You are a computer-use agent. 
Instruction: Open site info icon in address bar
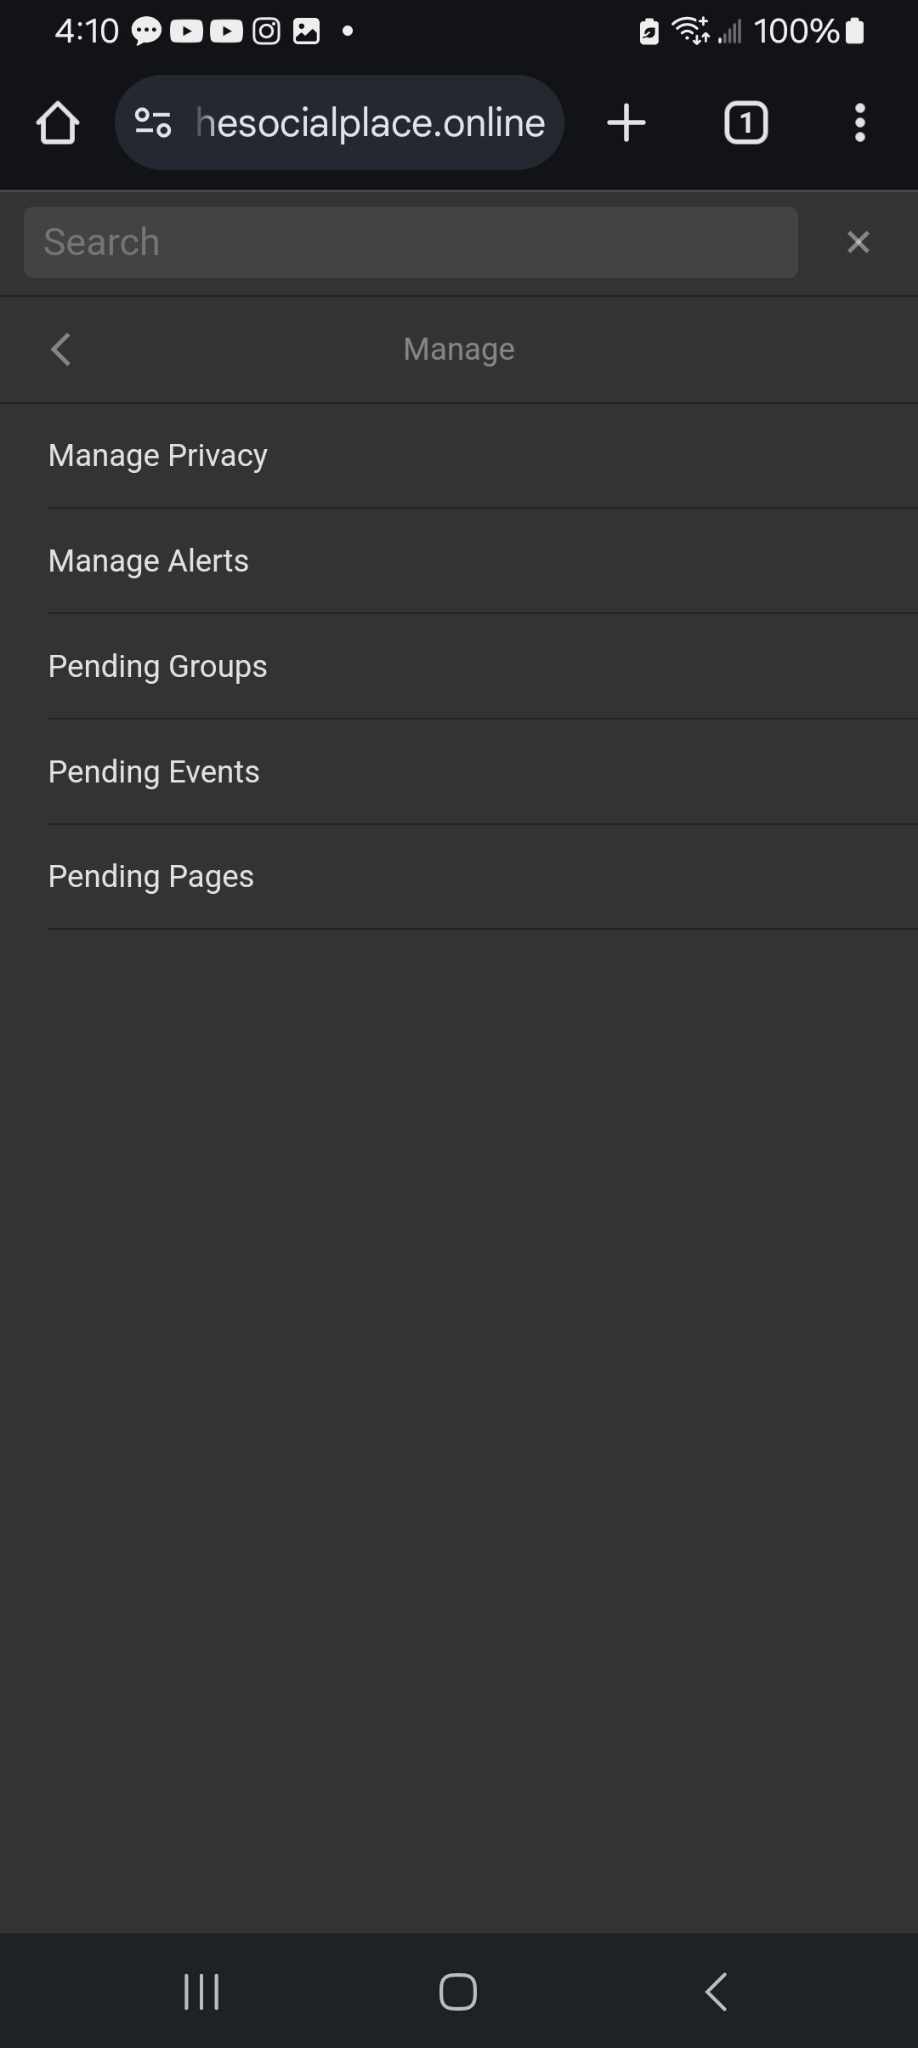click(153, 124)
